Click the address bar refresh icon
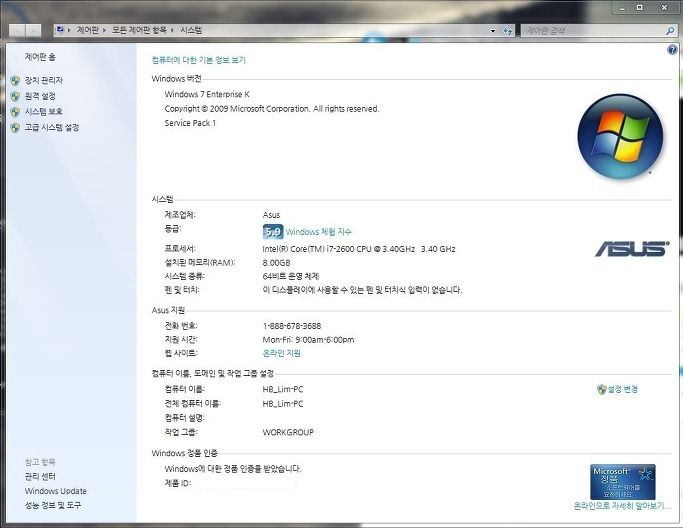The image size is (683, 528). [x=507, y=30]
